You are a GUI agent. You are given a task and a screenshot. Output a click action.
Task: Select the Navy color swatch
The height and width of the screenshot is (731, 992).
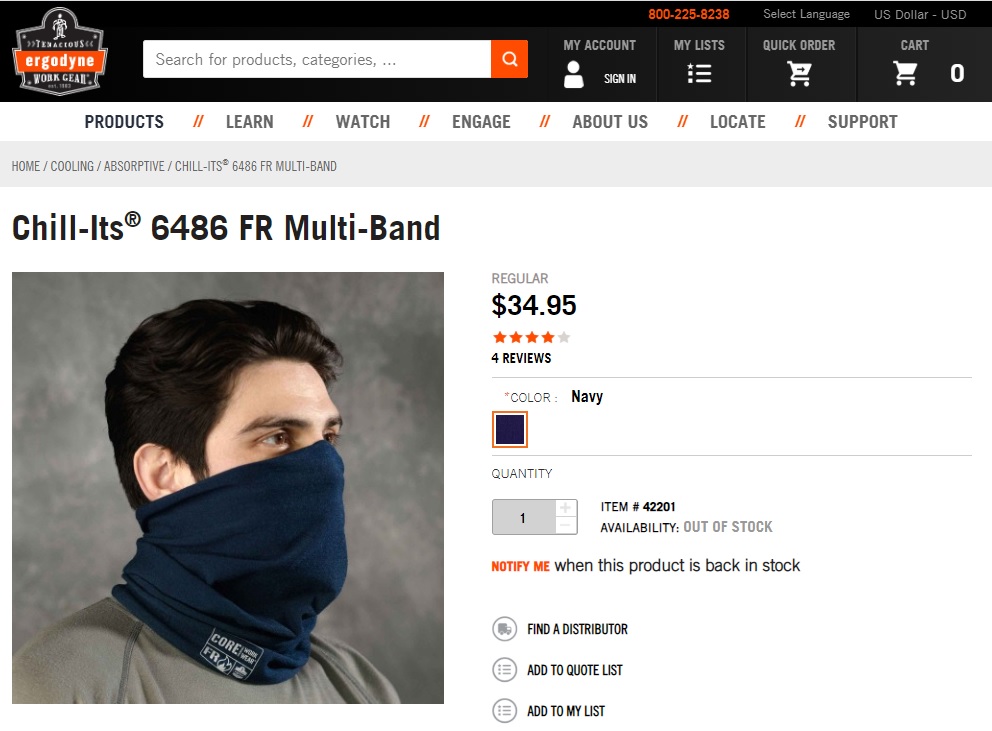pos(510,430)
